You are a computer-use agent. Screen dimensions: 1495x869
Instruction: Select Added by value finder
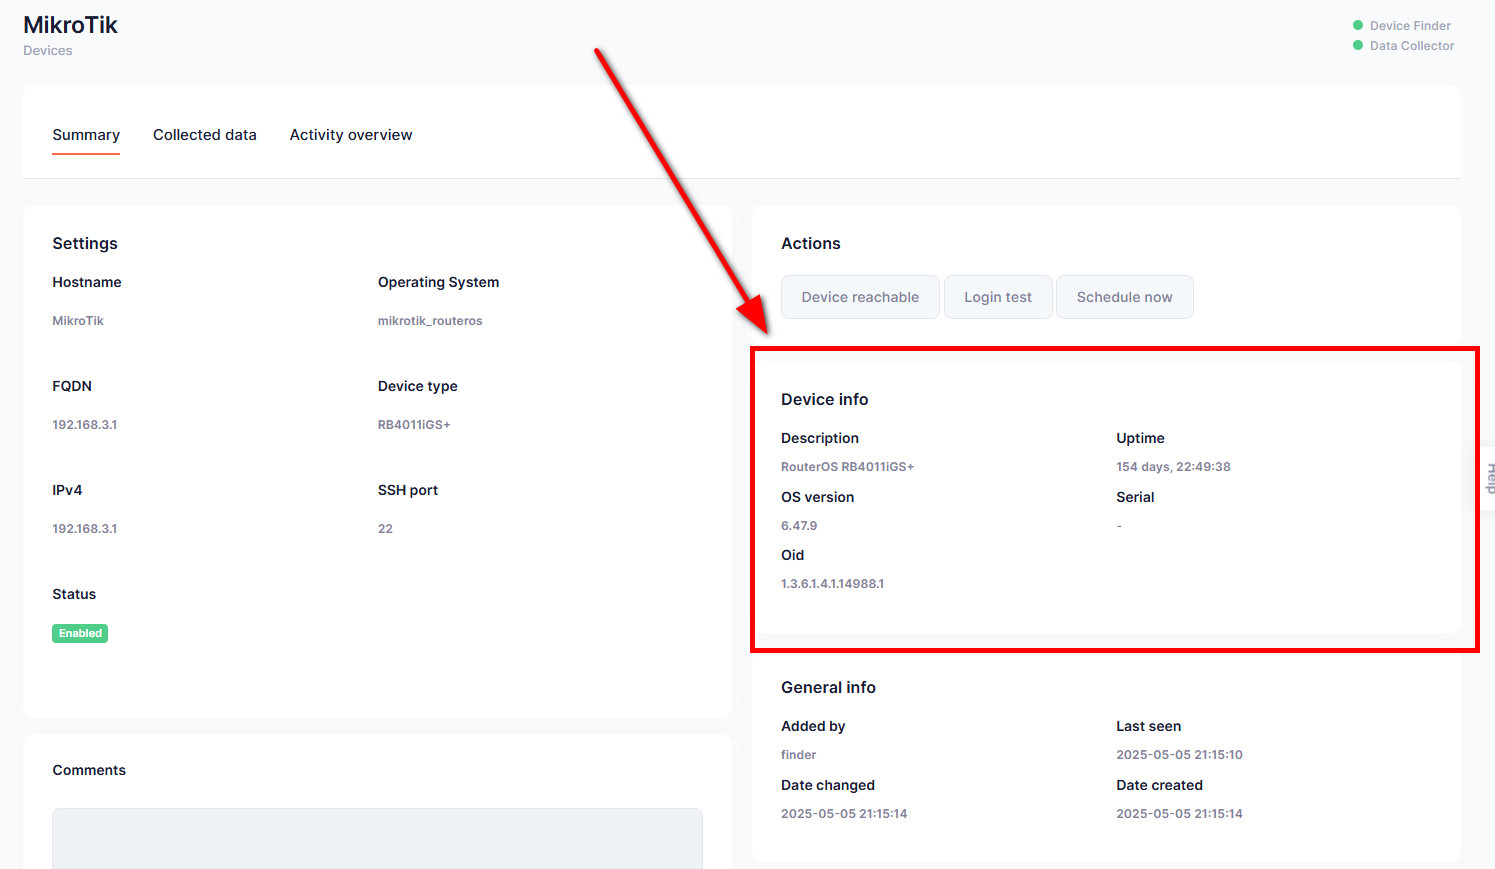tap(798, 755)
